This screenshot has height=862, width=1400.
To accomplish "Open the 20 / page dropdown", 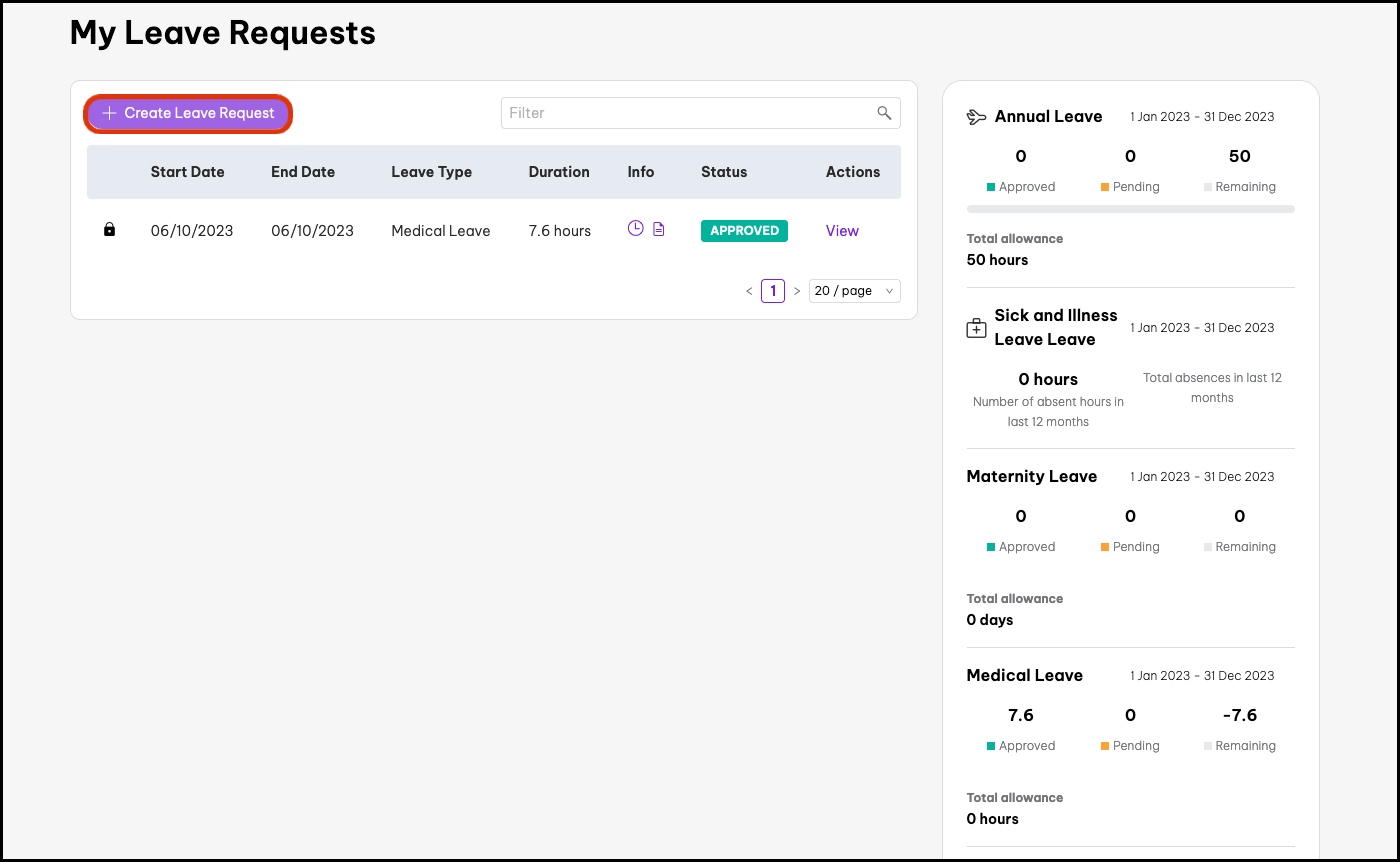I will click(855, 291).
